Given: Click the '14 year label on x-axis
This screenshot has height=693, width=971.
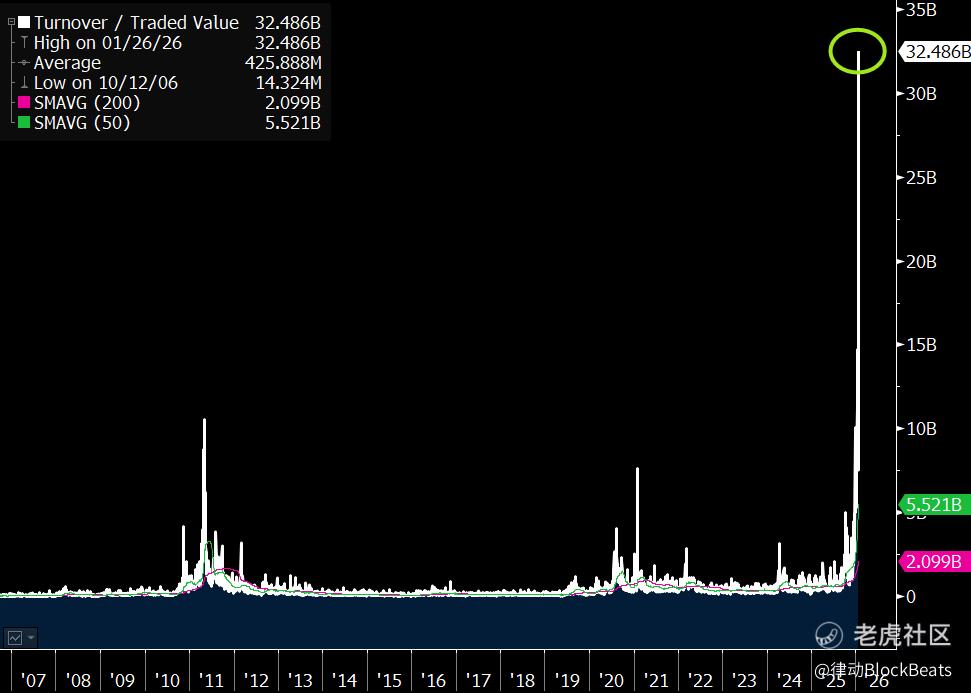Looking at the screenshot, I should (344, 681).
